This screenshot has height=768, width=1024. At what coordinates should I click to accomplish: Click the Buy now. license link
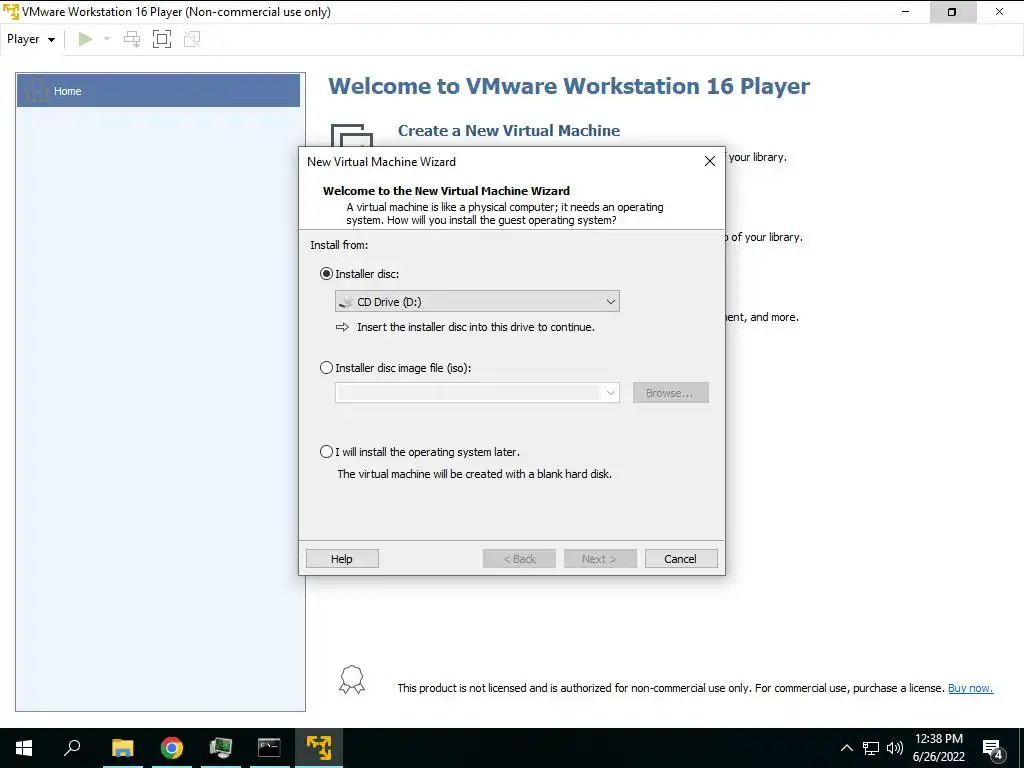[970, 688]
